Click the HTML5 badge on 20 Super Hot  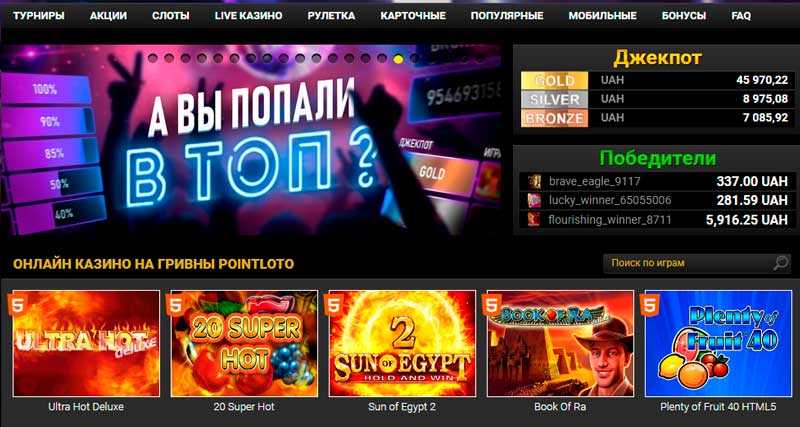click(x=176, y=305)
